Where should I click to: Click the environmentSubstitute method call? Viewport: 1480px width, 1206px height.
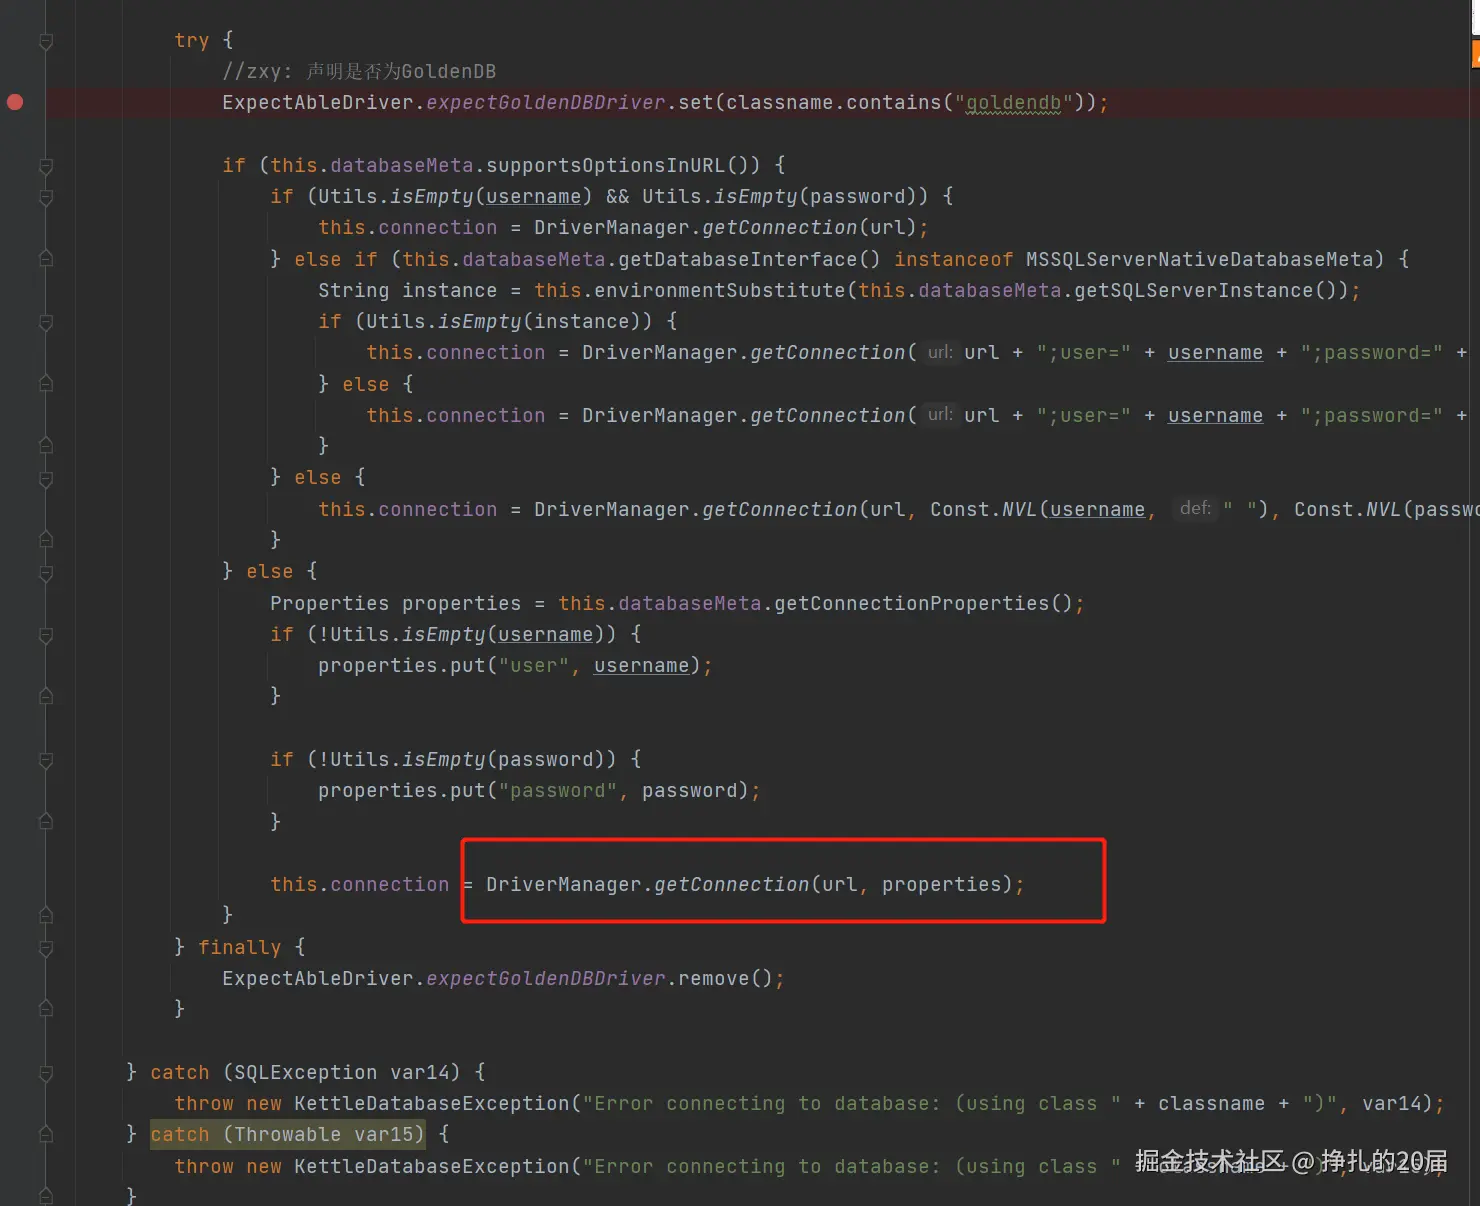719,290
